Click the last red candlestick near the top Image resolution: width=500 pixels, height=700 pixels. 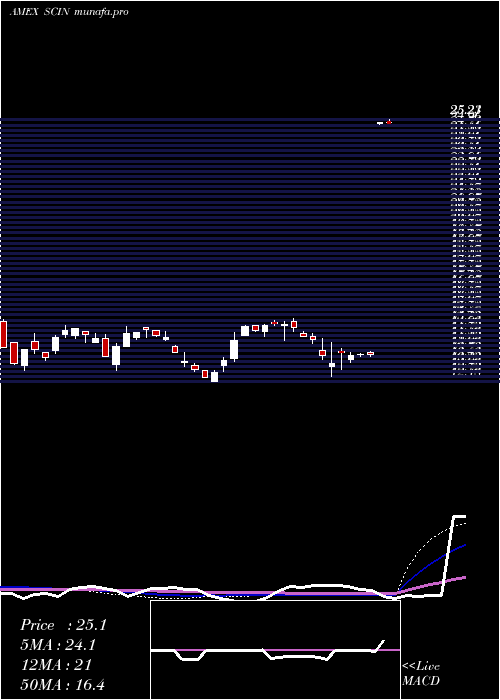(x=389, y=122)
